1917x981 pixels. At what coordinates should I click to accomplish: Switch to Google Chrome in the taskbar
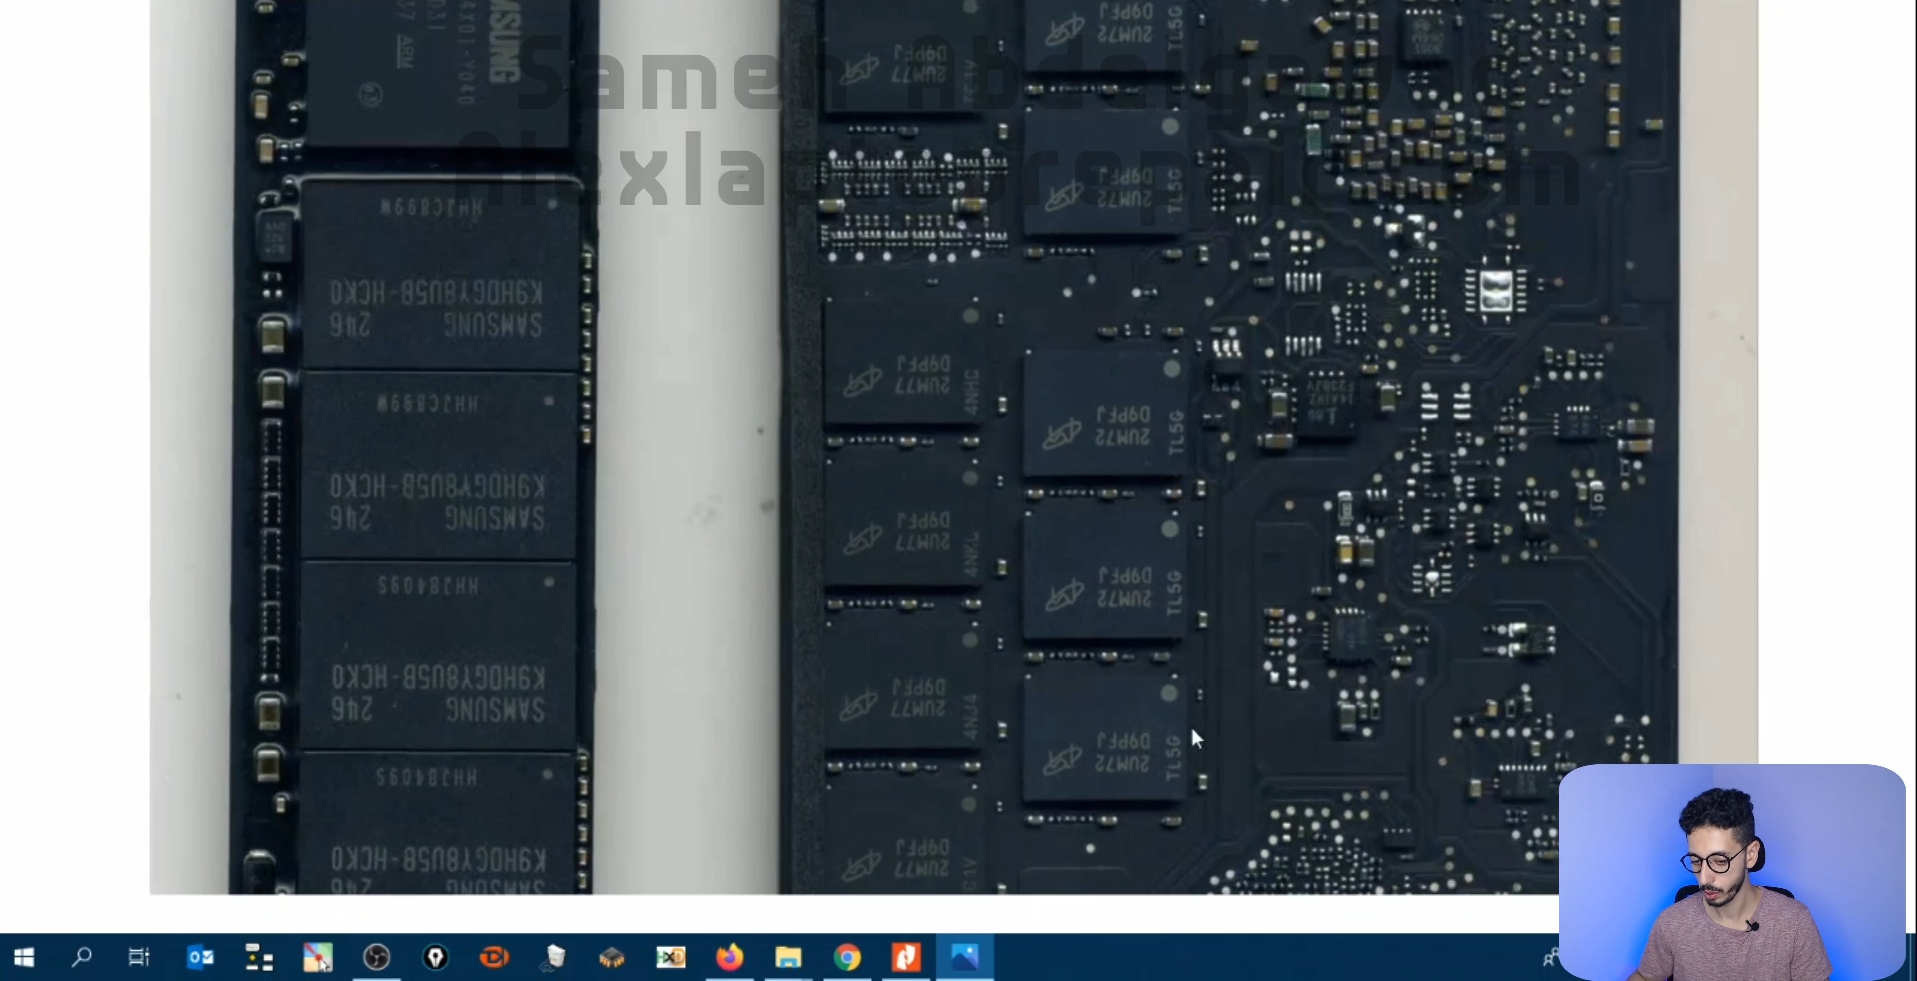point(847,957)
